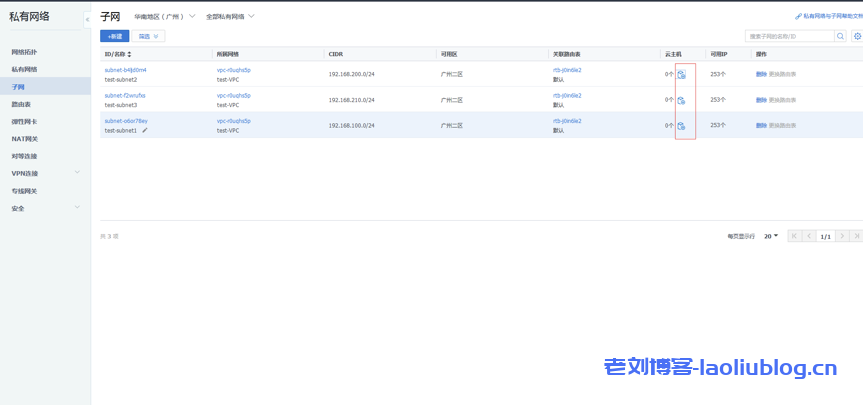Jump to the first page of results

794,236
